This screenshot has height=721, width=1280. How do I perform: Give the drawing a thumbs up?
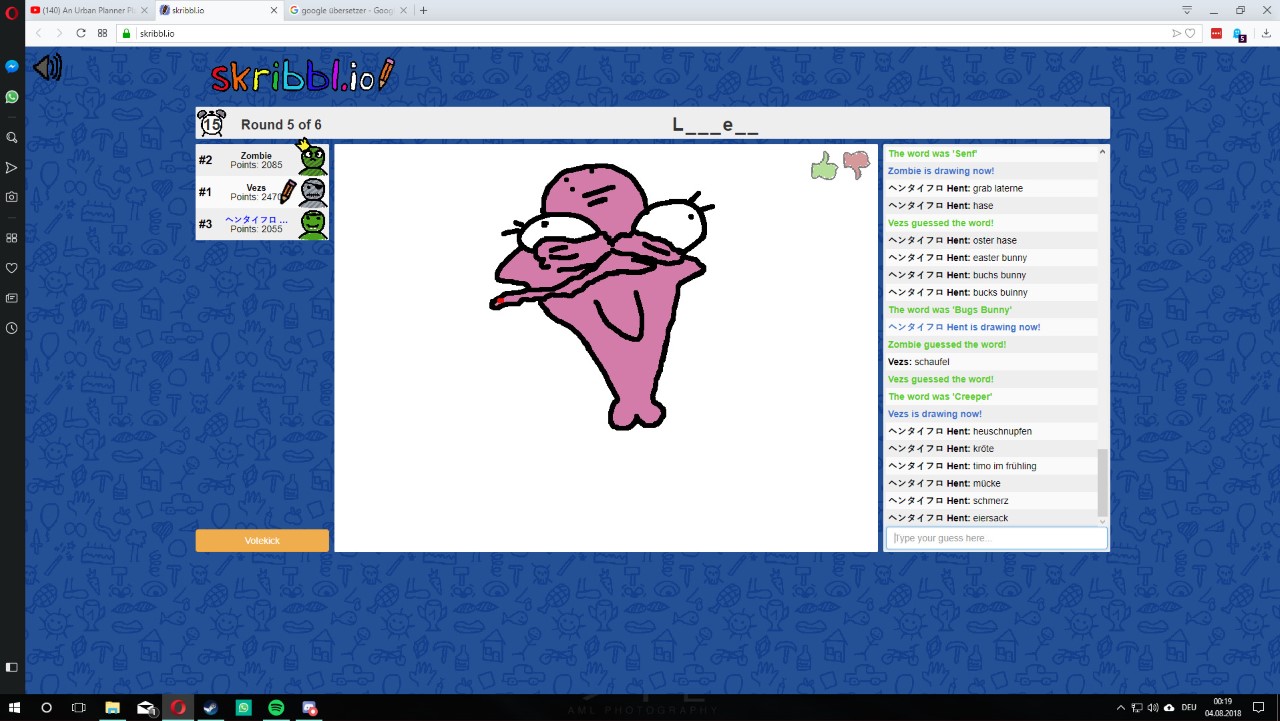[824, 166]
